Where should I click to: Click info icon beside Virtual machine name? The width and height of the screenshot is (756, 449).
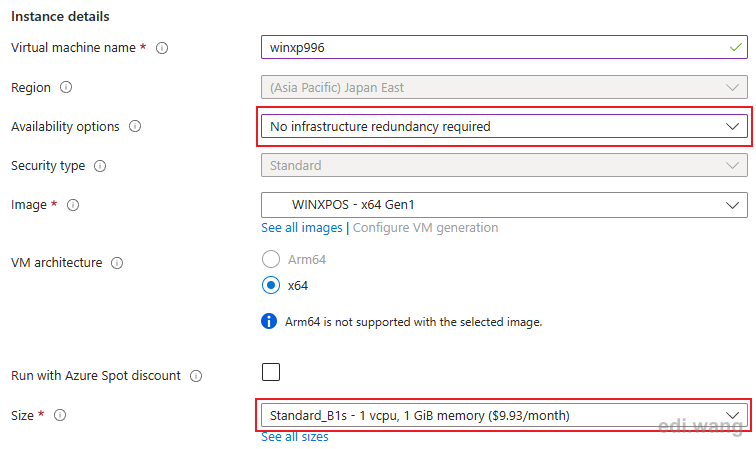tap(162, 48)
